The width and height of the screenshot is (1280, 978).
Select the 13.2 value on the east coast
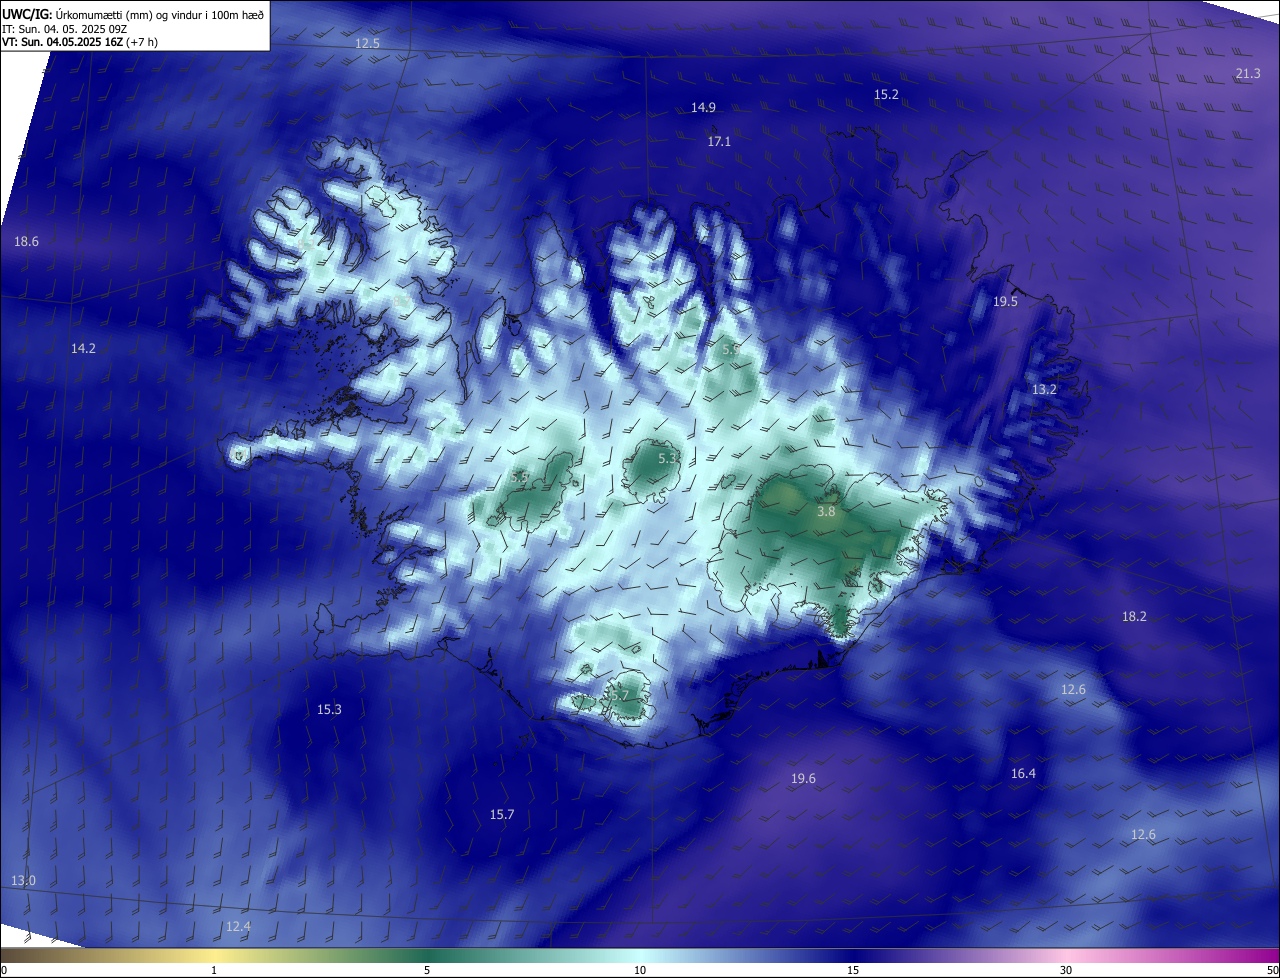tap(1044, 390)
